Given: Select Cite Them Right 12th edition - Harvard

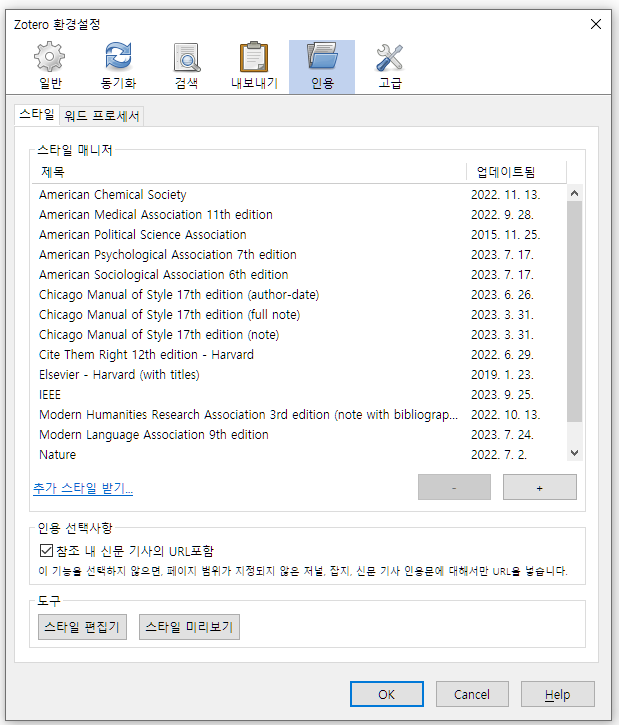Looking at the screenshot, I should coord(299,355).
